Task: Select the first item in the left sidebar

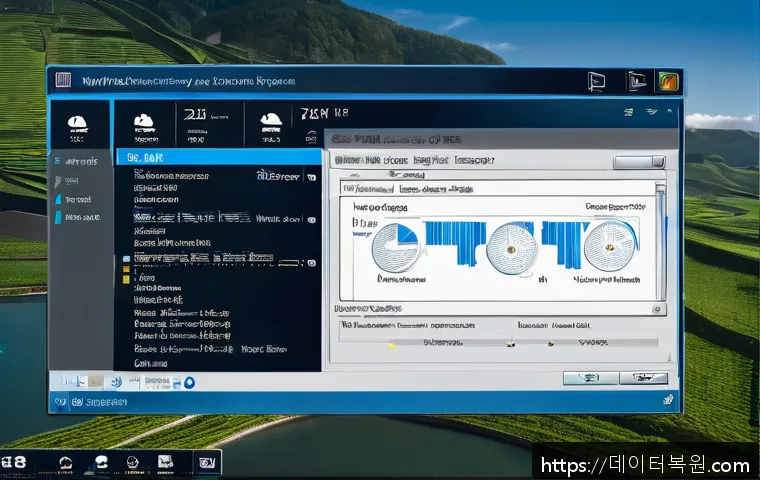Action: [76, 161]
